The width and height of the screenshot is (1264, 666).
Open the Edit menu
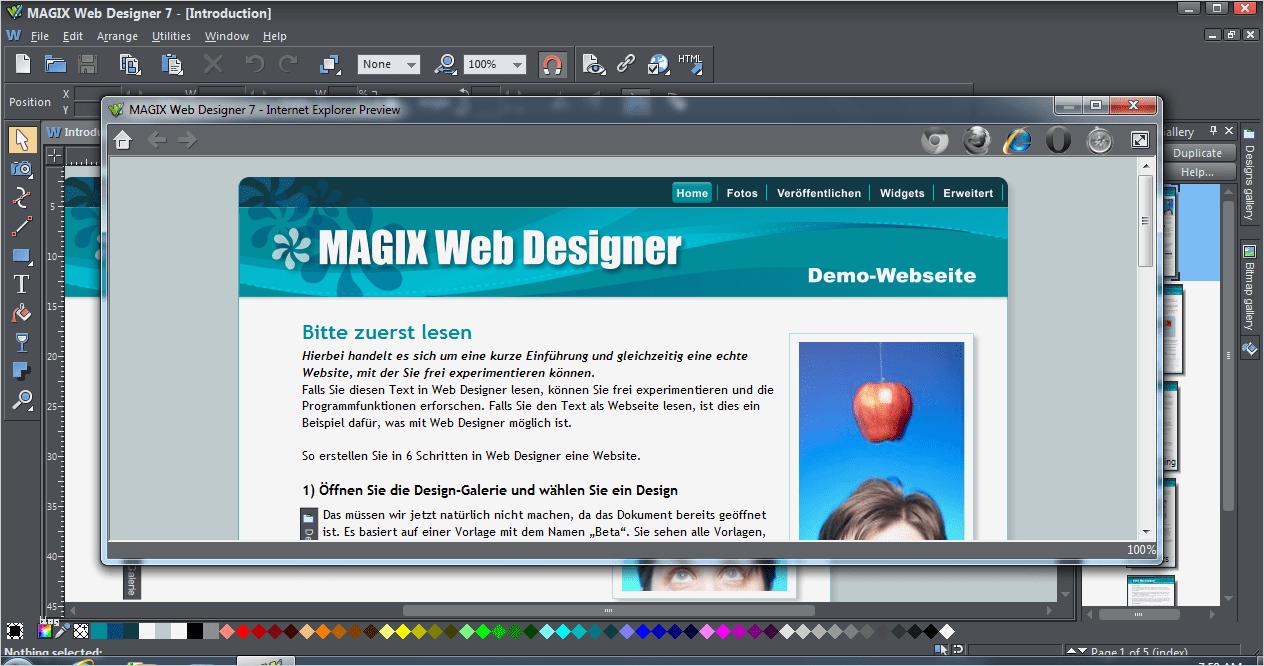(x=73, y=36)
